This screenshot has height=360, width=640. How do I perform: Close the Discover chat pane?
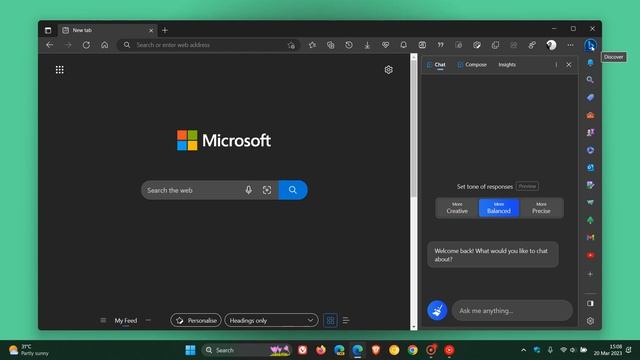click(569, 64)
